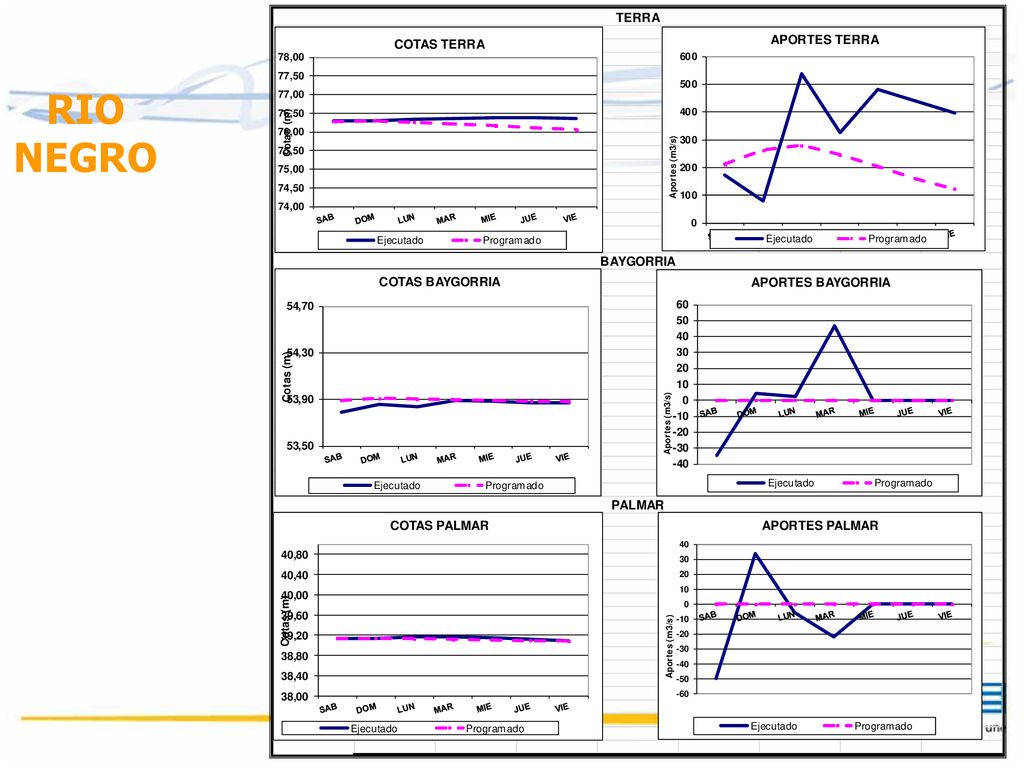Click the Cotas (m) axis title in Cotas Baygorria
This screenshot has height=768, width=1024.
coord(287,376)
